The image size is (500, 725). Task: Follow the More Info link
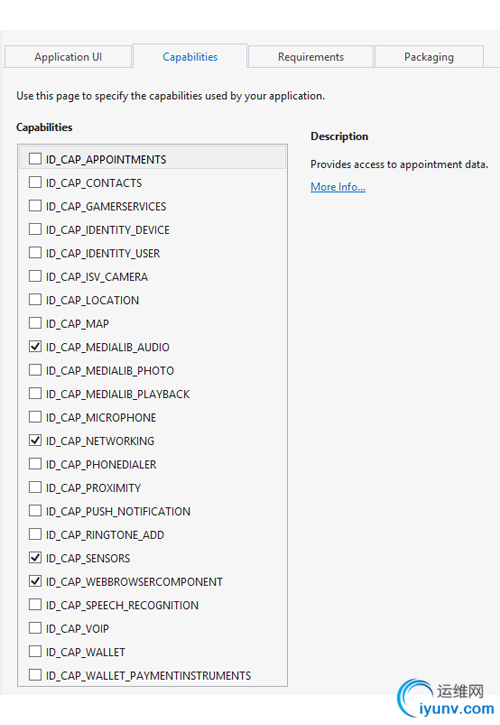pos(338,187)
